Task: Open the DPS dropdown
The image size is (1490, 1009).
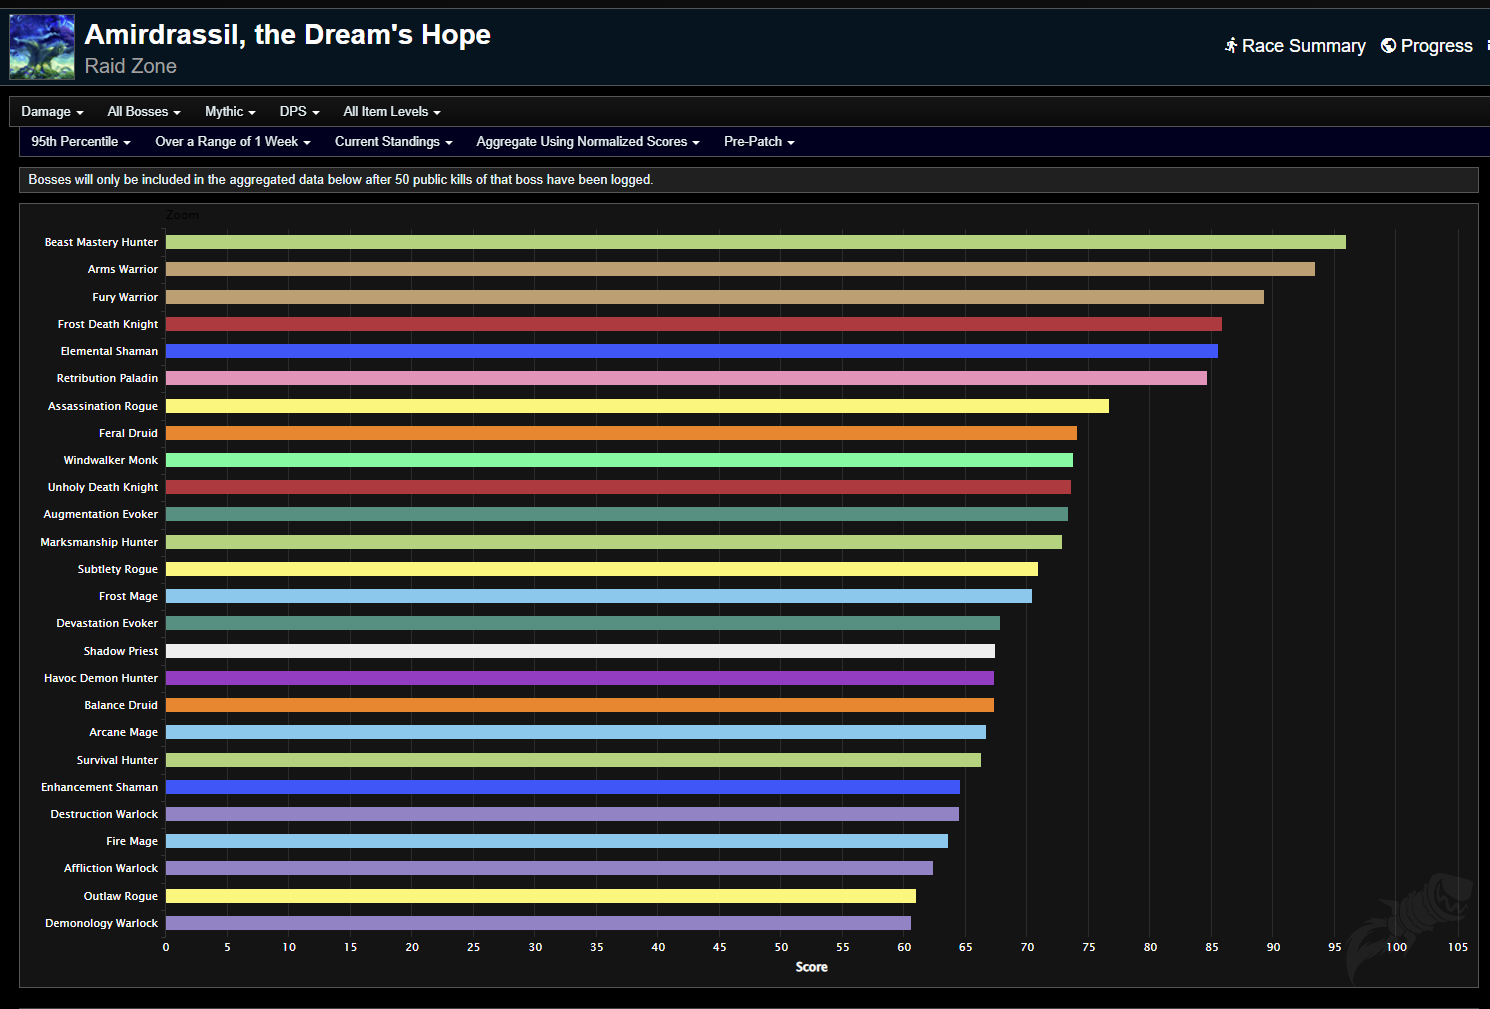Action: pyautogui.click(x=298, y=111)
